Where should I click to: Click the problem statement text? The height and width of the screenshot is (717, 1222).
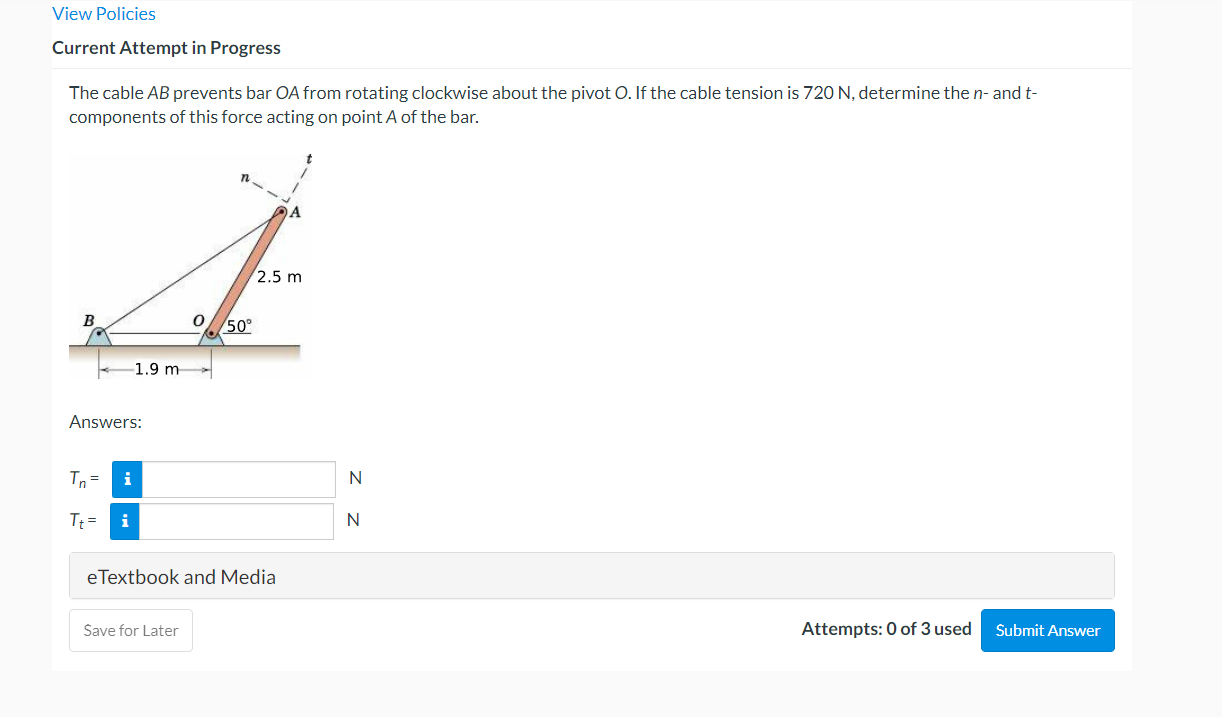click(x=553, y=105)
